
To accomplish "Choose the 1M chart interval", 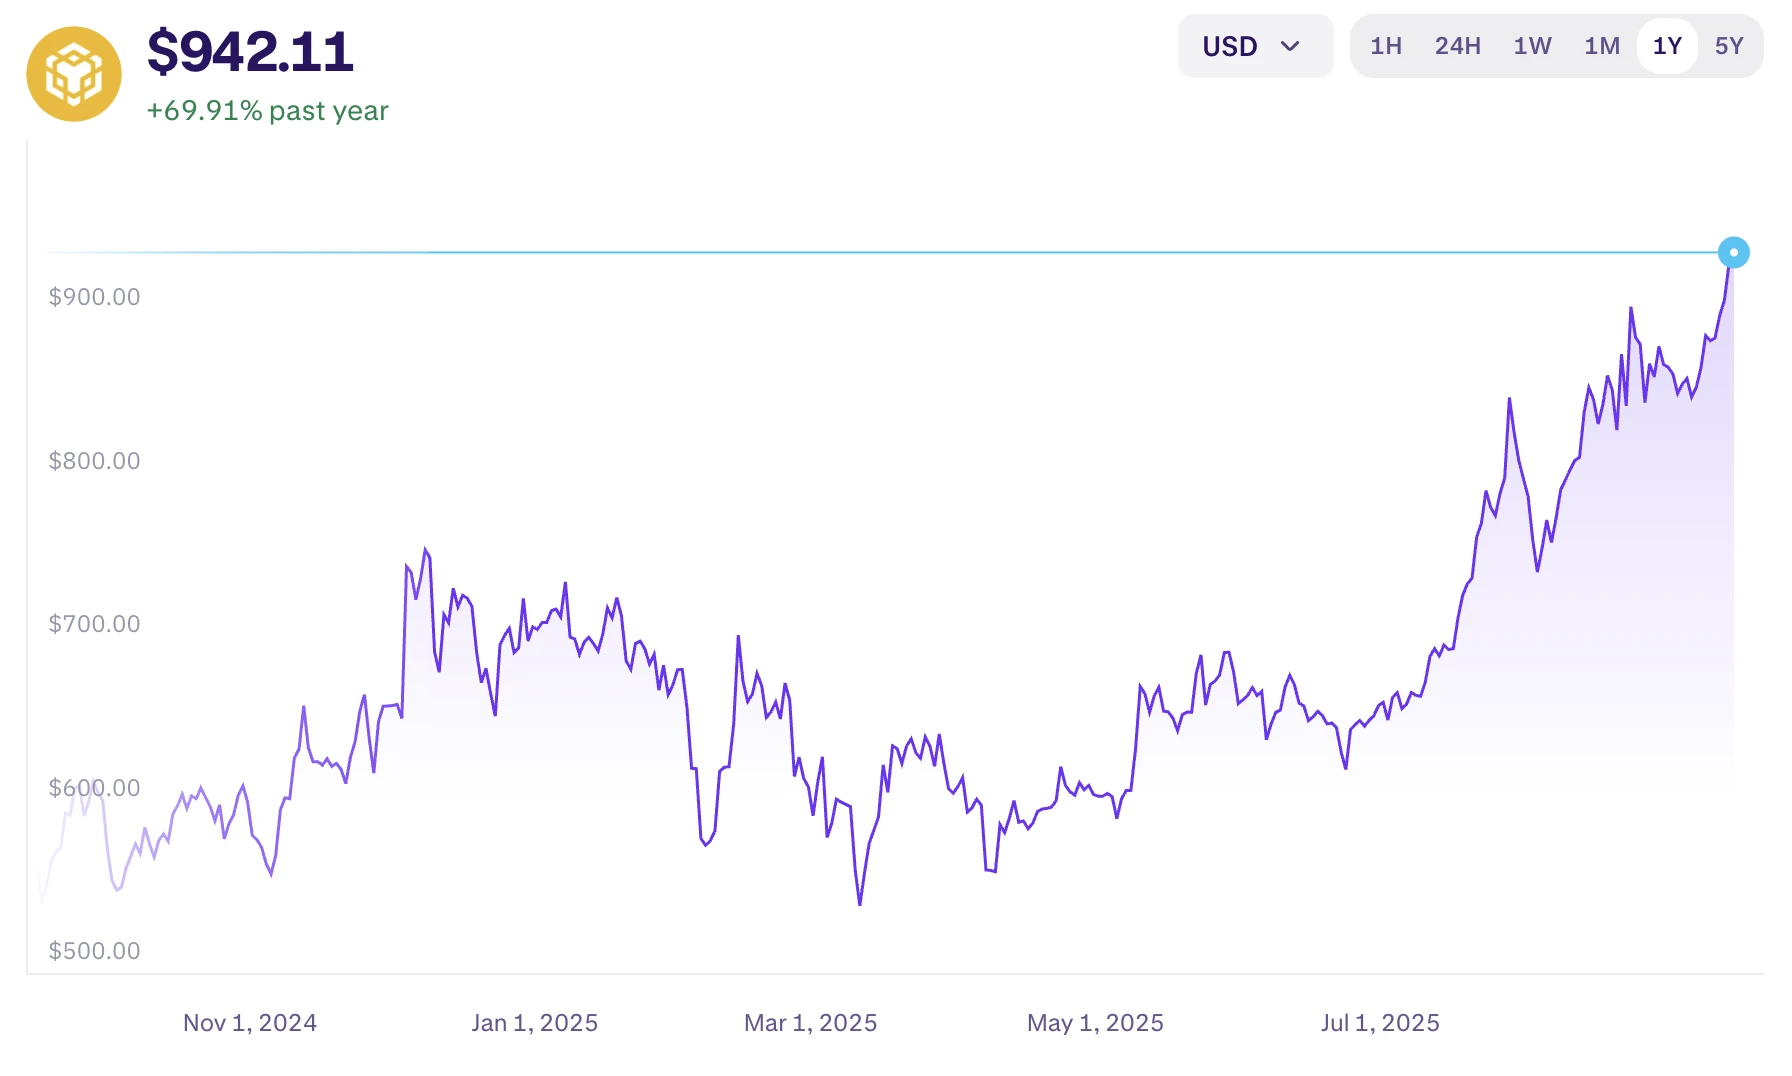I will point(1601,47).
